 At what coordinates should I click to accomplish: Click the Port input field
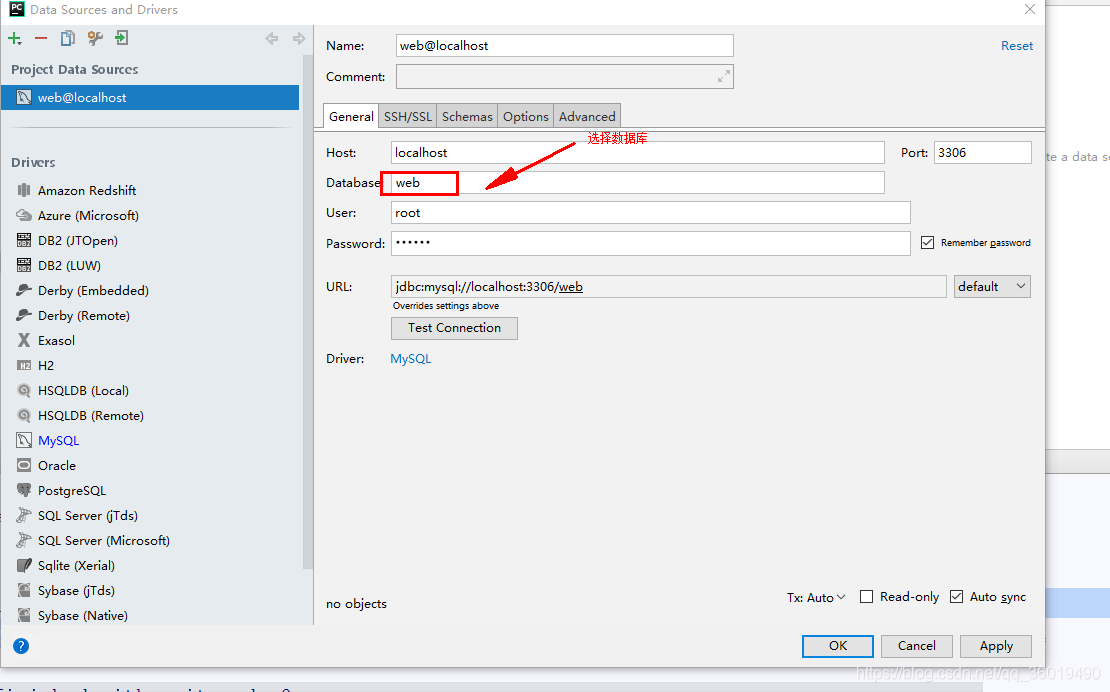983,153
